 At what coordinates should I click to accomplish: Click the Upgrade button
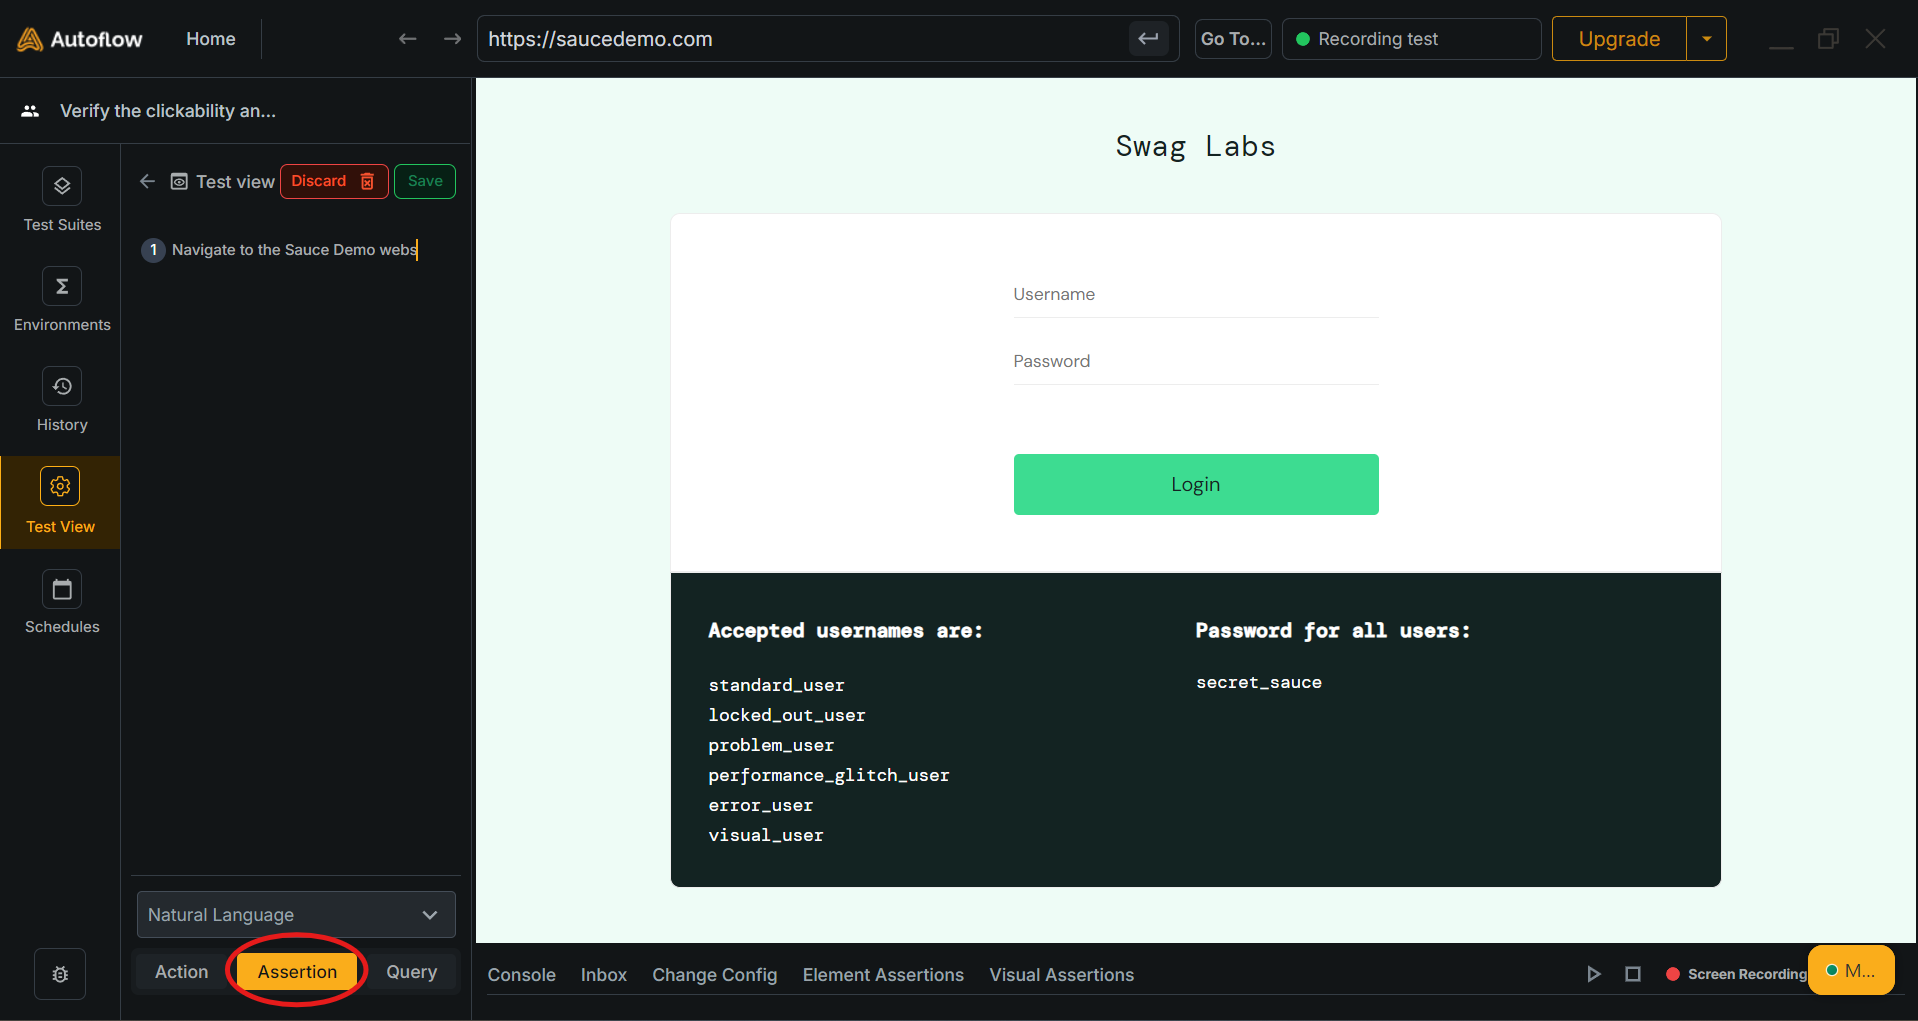point(1619,39)
